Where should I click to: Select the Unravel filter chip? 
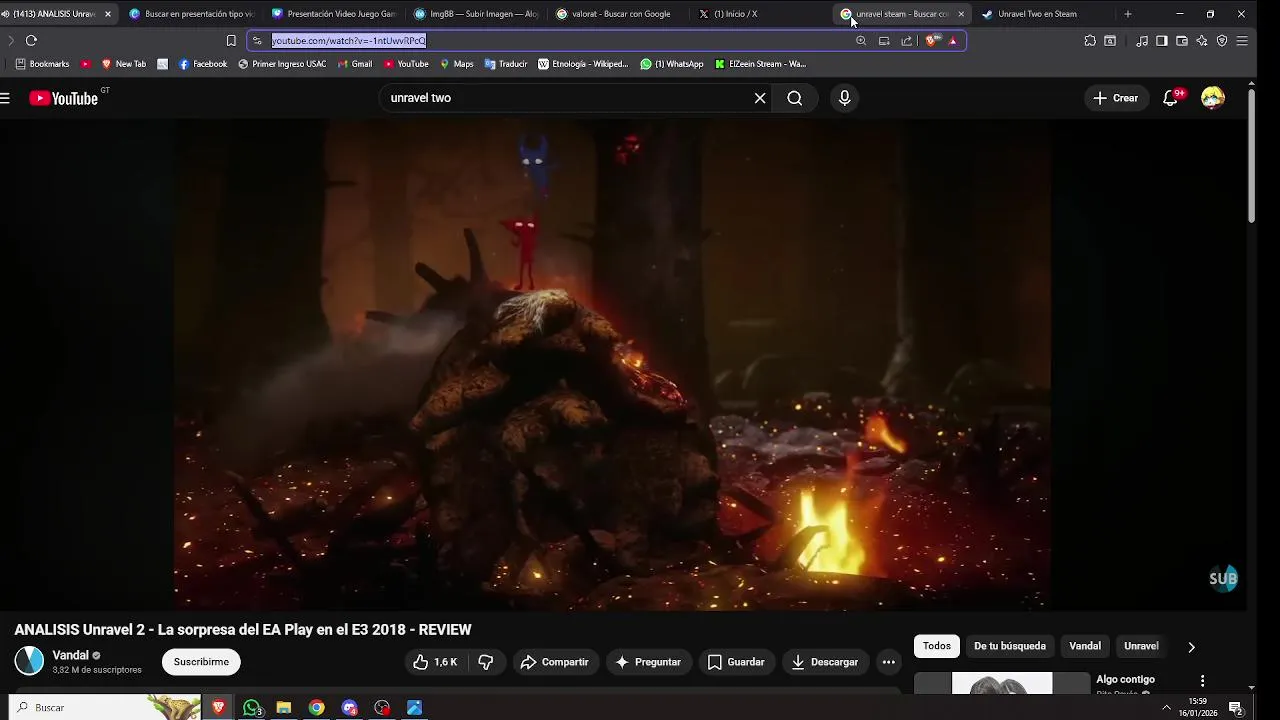point(1141,646)
